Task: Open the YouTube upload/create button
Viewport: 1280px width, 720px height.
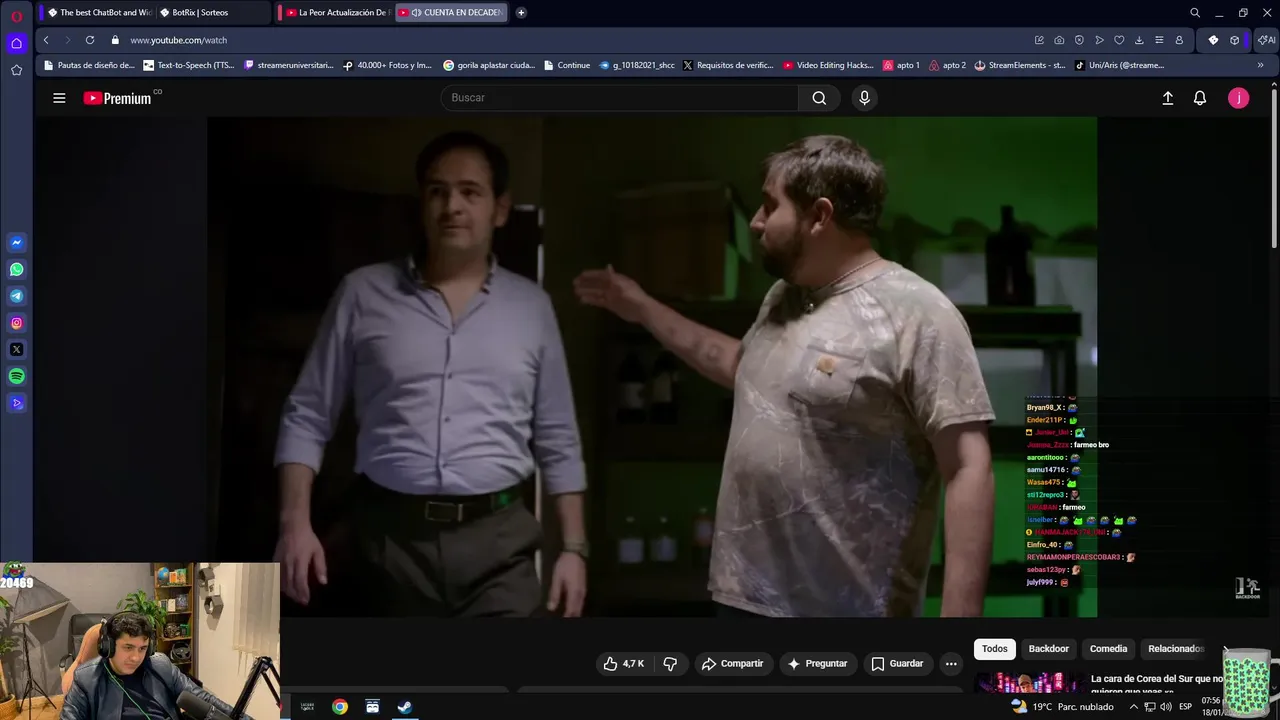Action: 1167,98
